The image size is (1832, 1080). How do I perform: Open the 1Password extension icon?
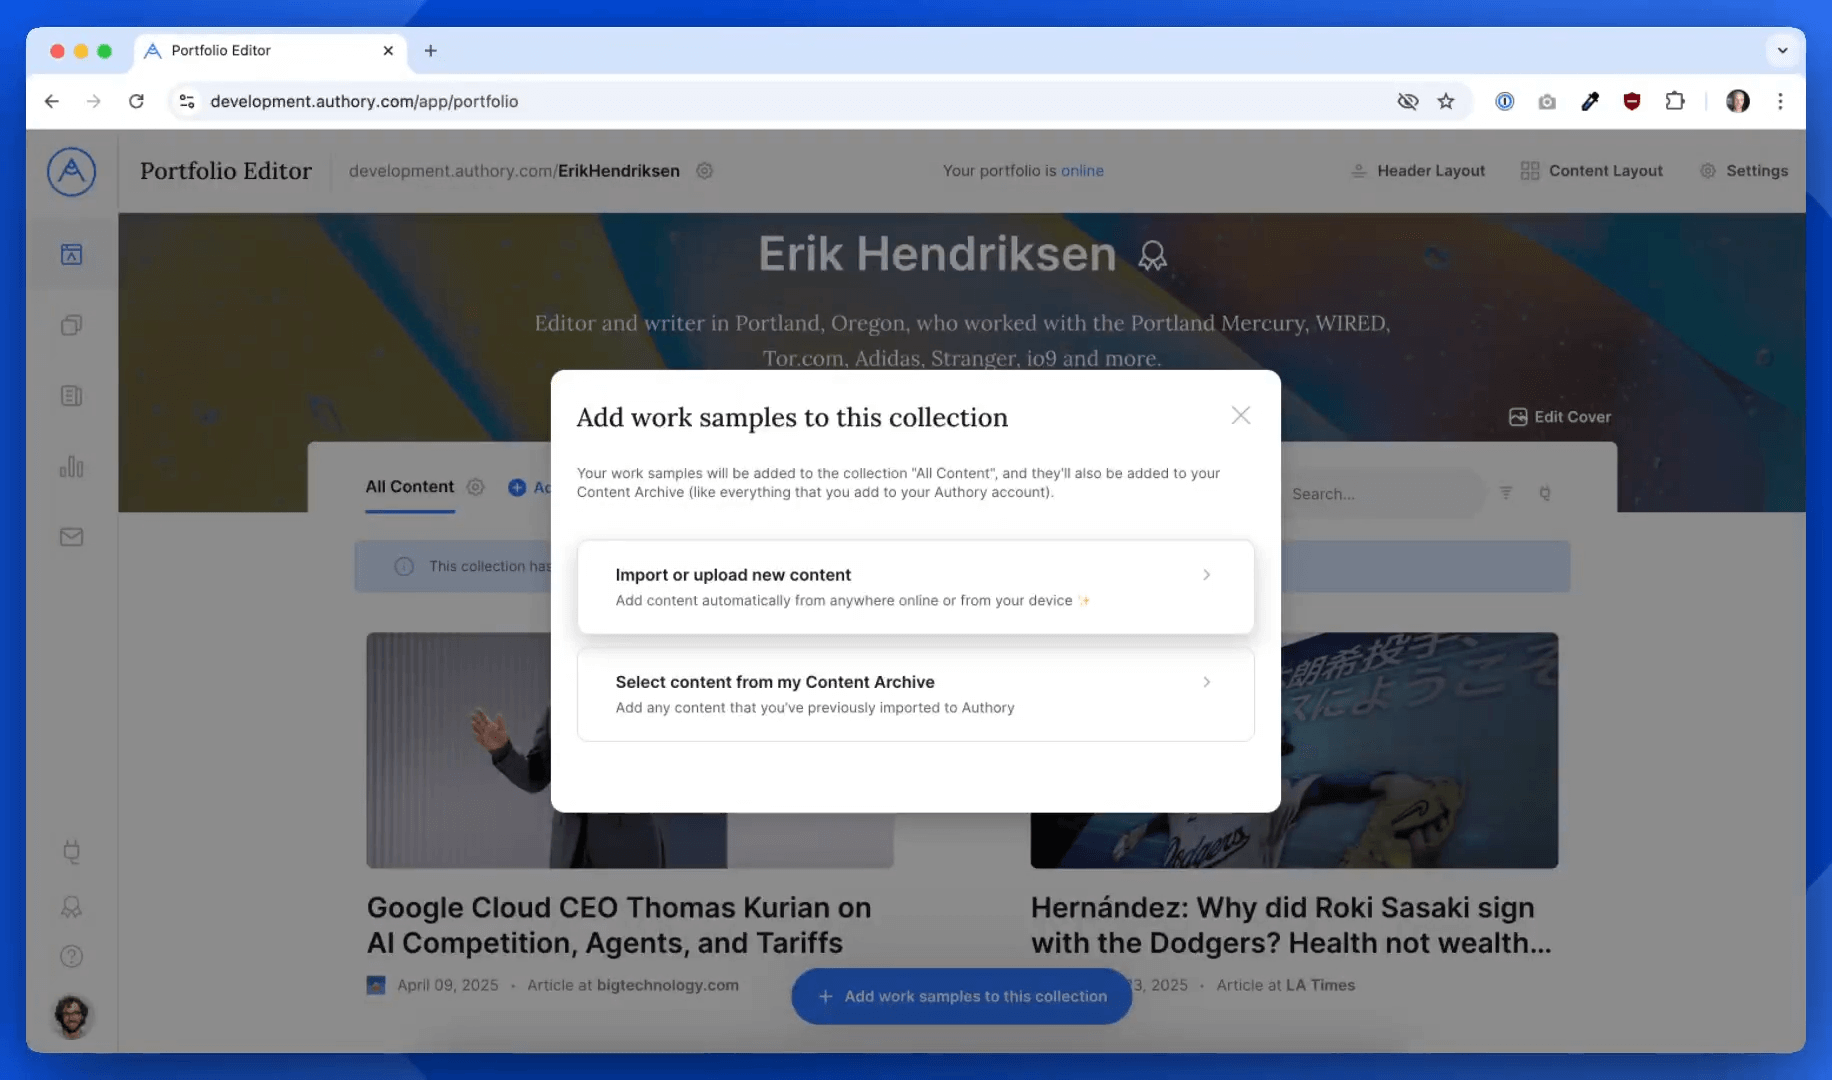pyautogui.click(x=1504, y=101)
